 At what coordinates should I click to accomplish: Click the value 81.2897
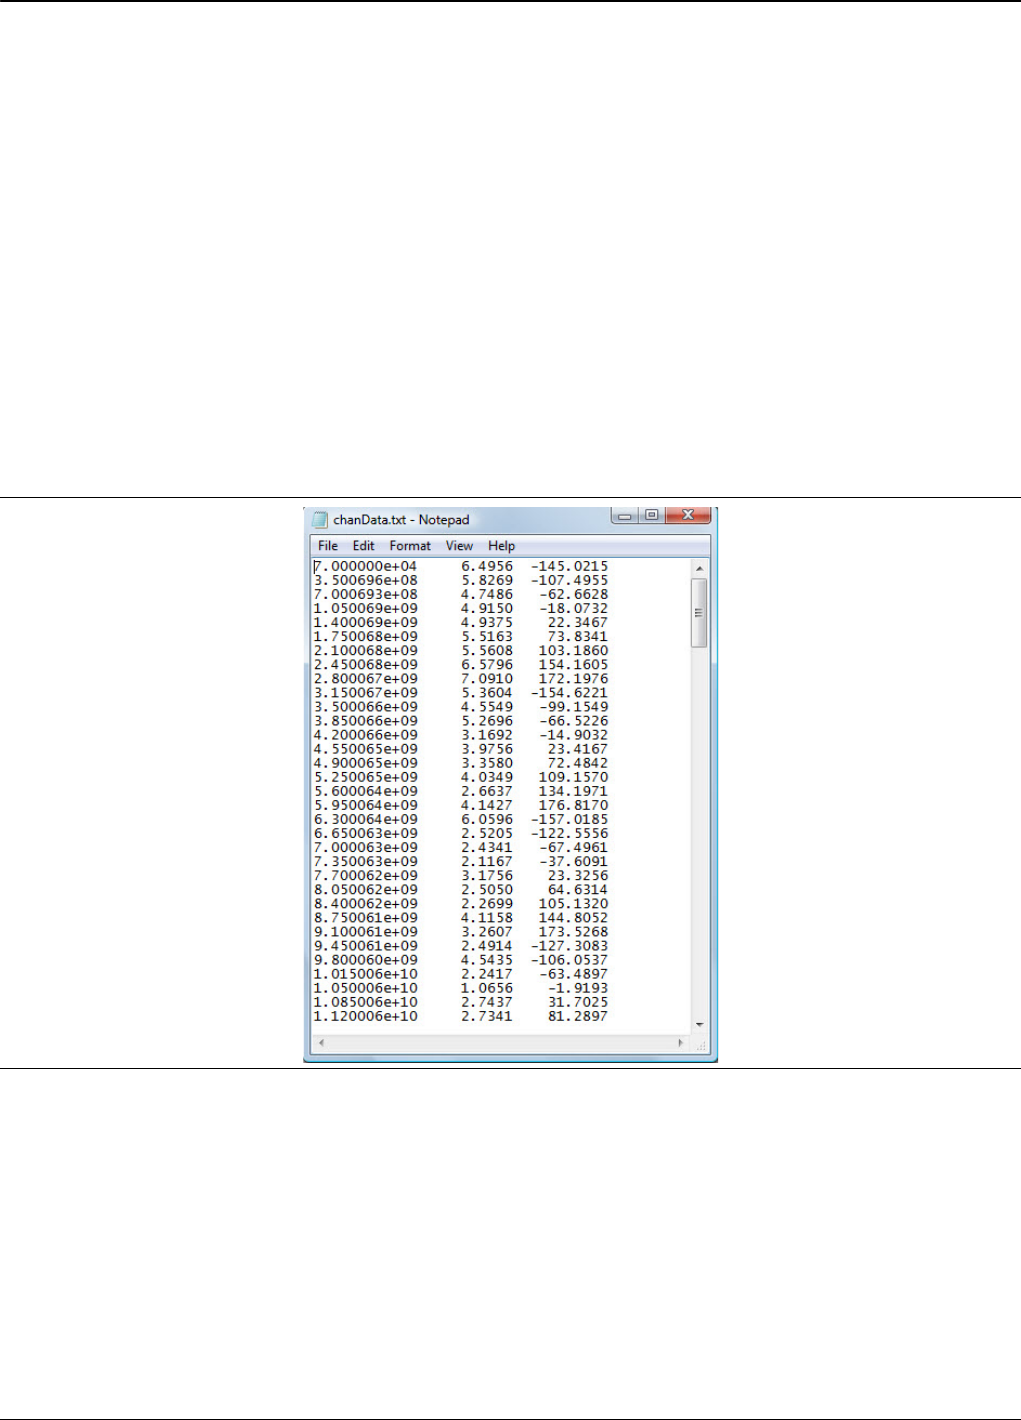point(578,1014)
